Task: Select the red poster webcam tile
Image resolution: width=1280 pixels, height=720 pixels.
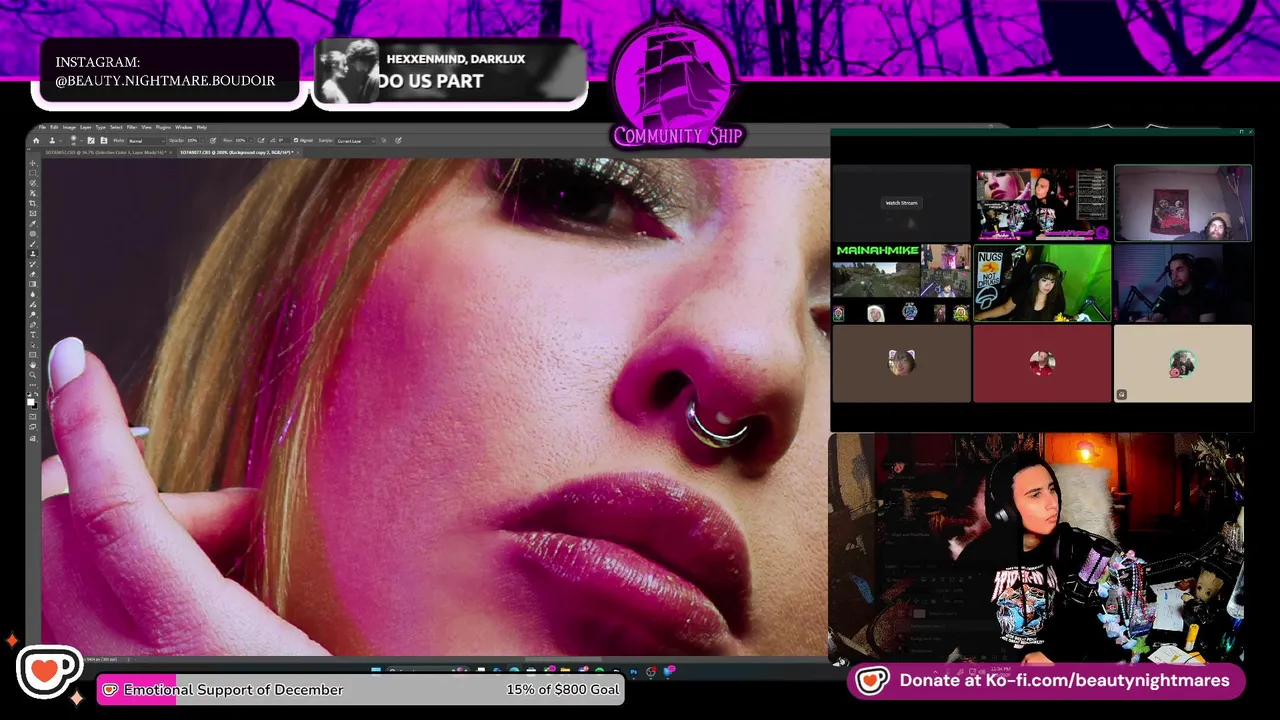Action: [x=1183, y=204]
